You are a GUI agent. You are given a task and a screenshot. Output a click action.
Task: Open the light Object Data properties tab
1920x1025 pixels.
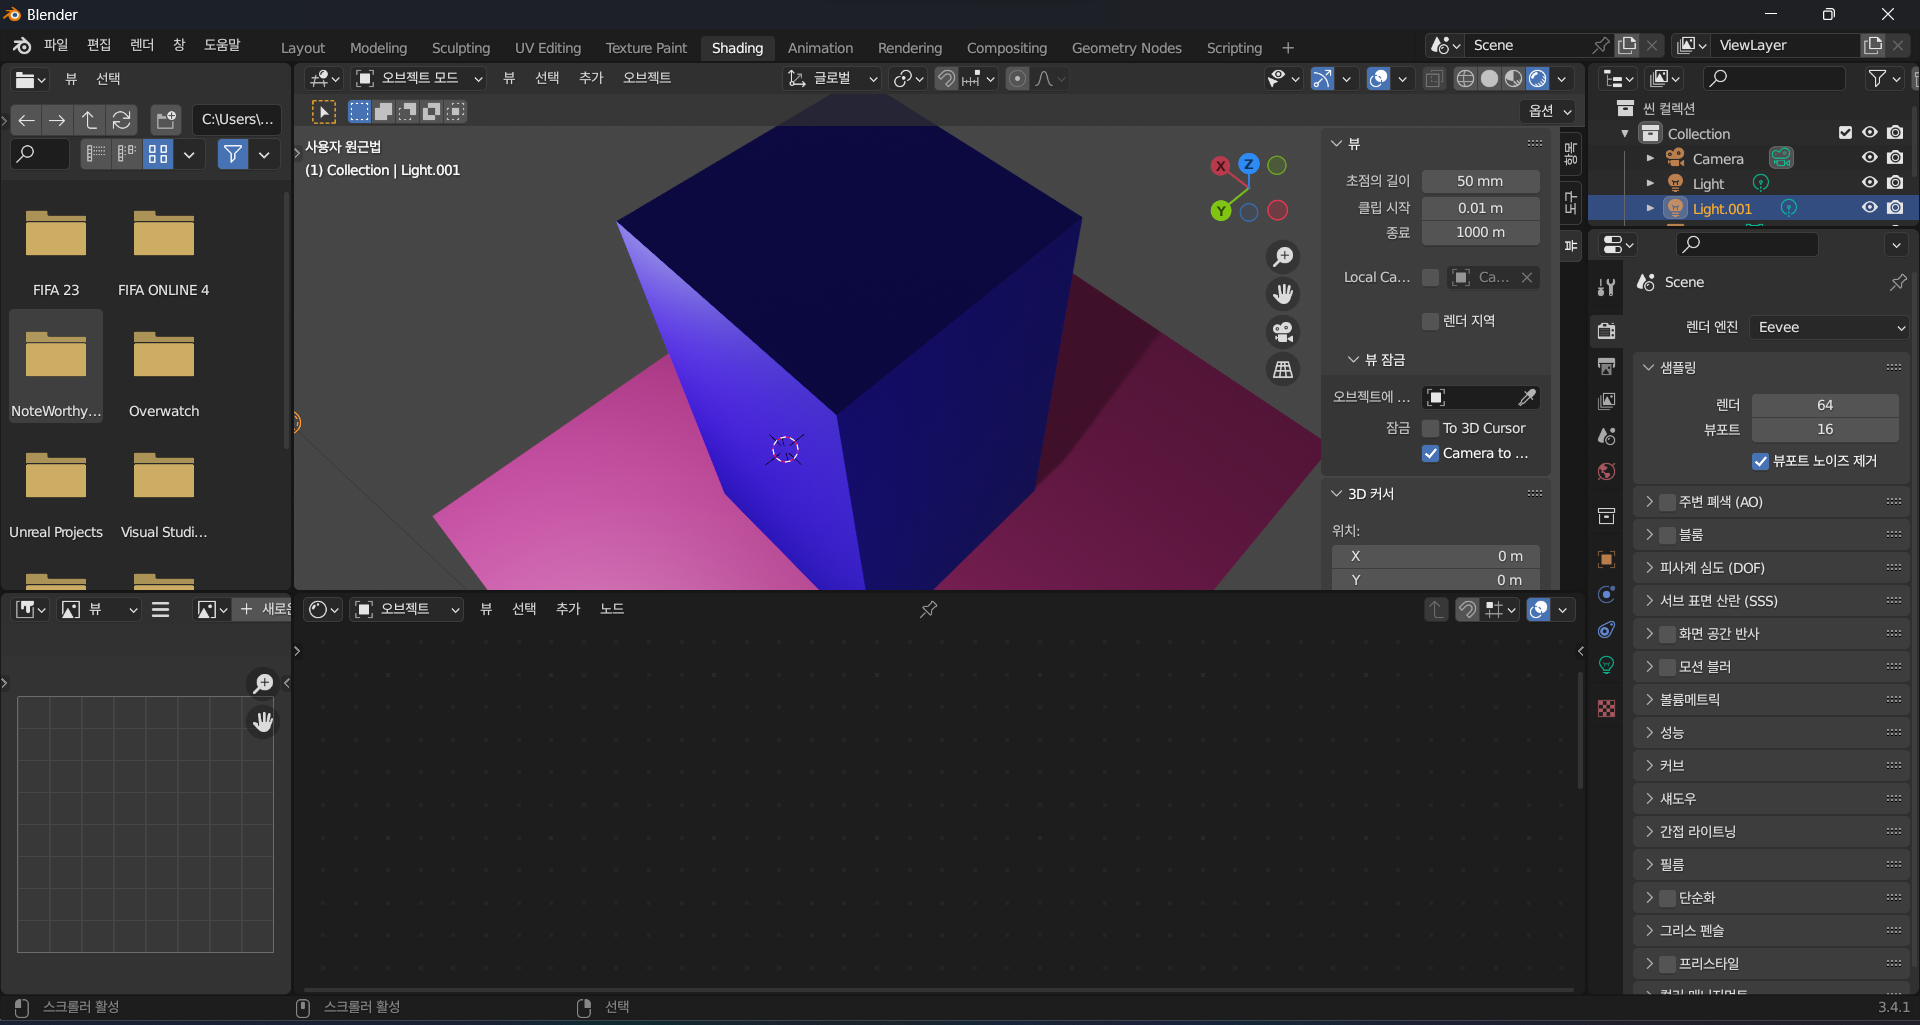click(1607, 665)
